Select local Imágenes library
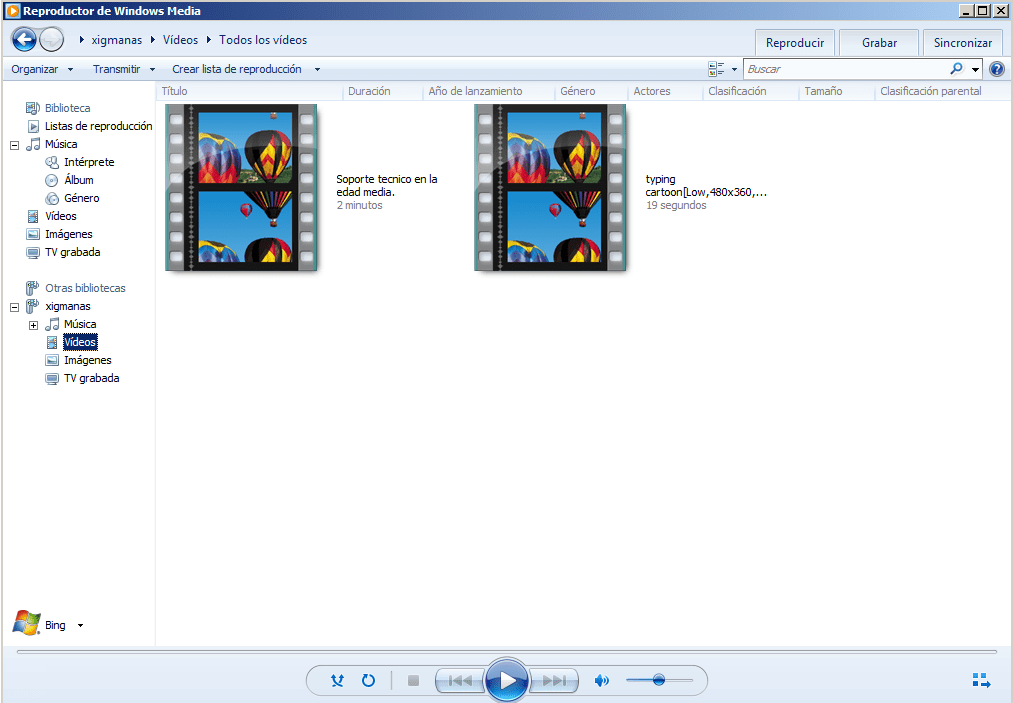 [x=68, y=235]
